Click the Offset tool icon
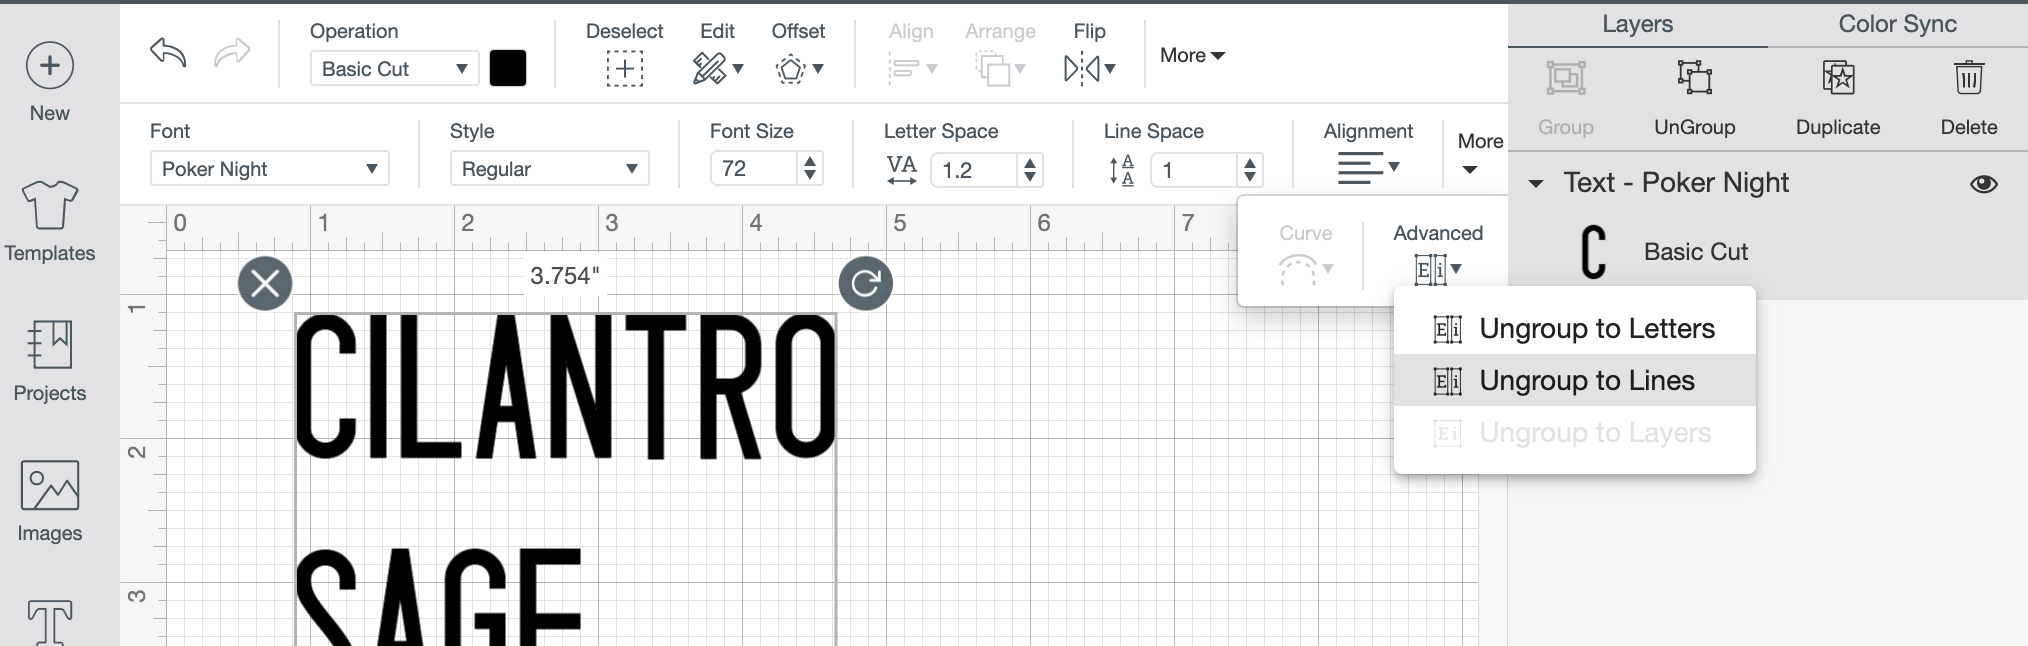This screenshot has height=646, width=2028. pyautogui.click(x=790, y=68)
